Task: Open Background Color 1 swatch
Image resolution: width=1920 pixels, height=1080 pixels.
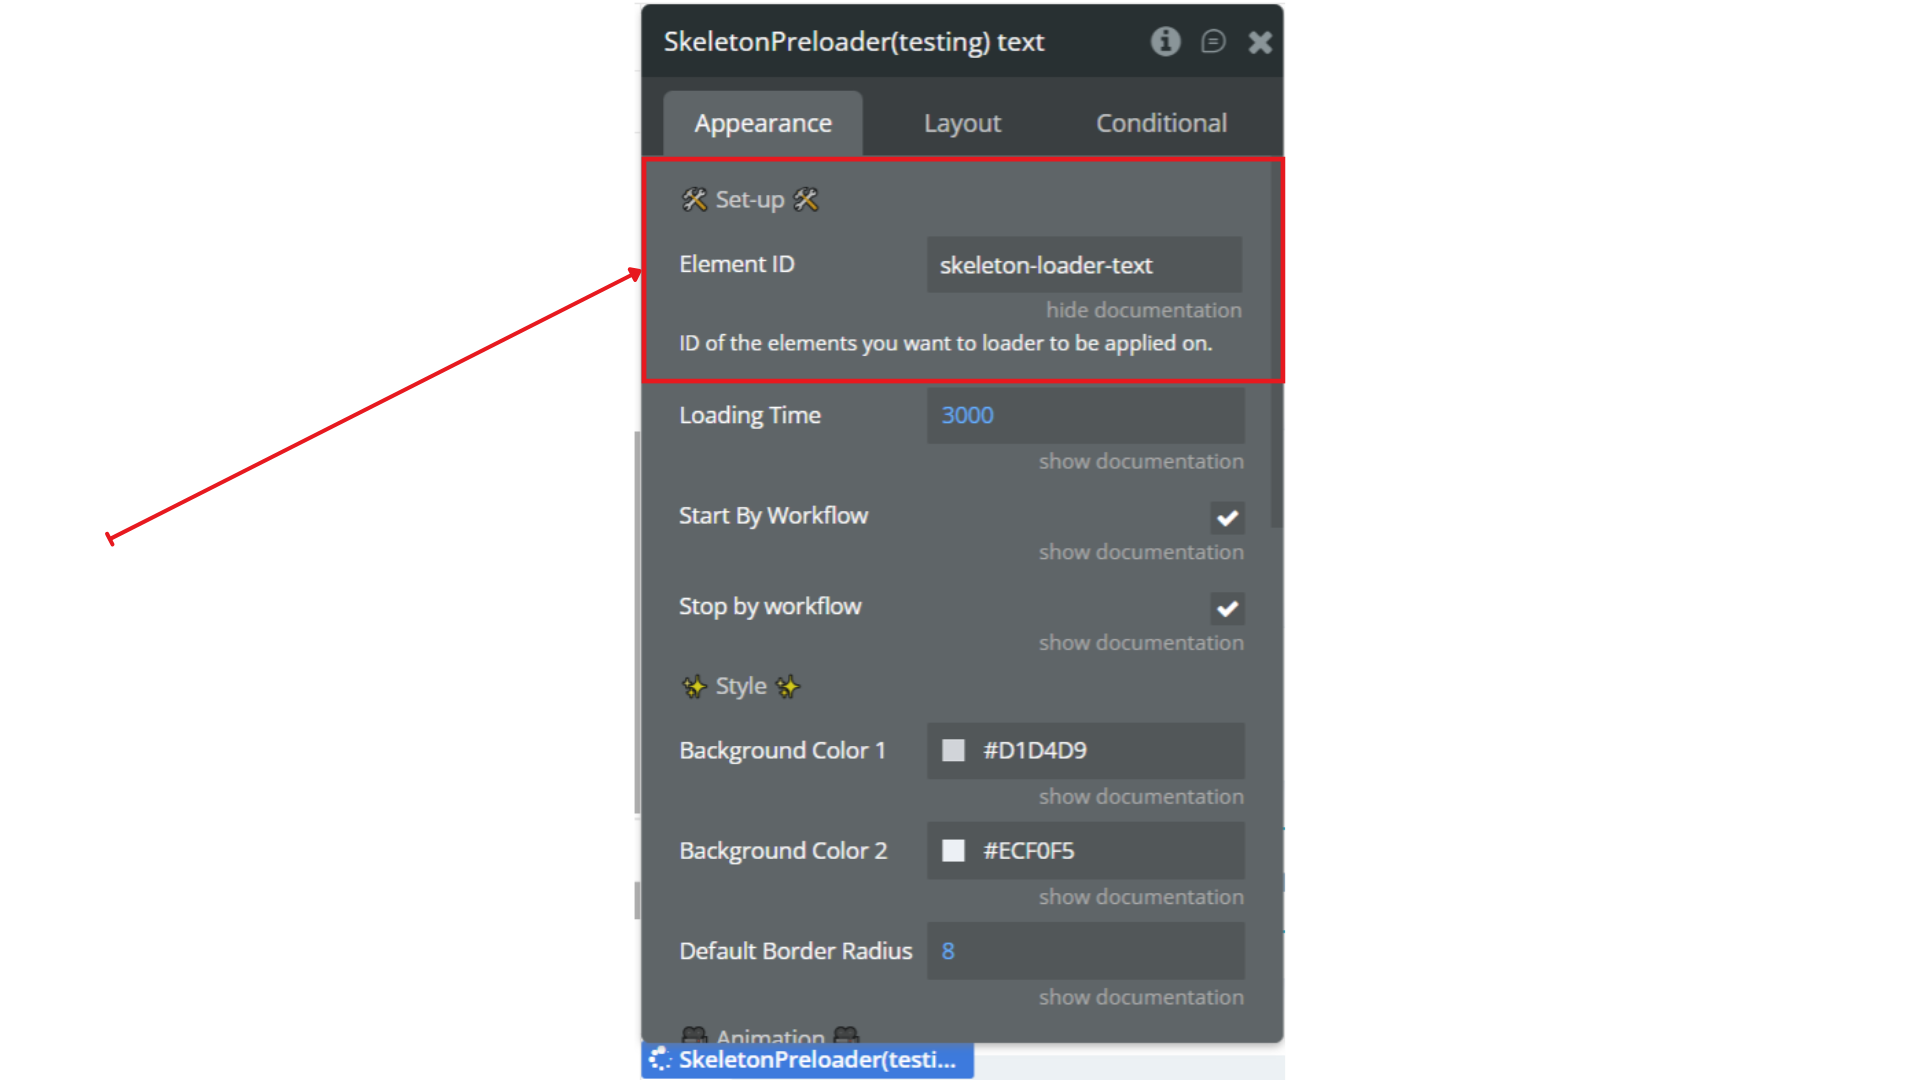Action: [953, 750]
